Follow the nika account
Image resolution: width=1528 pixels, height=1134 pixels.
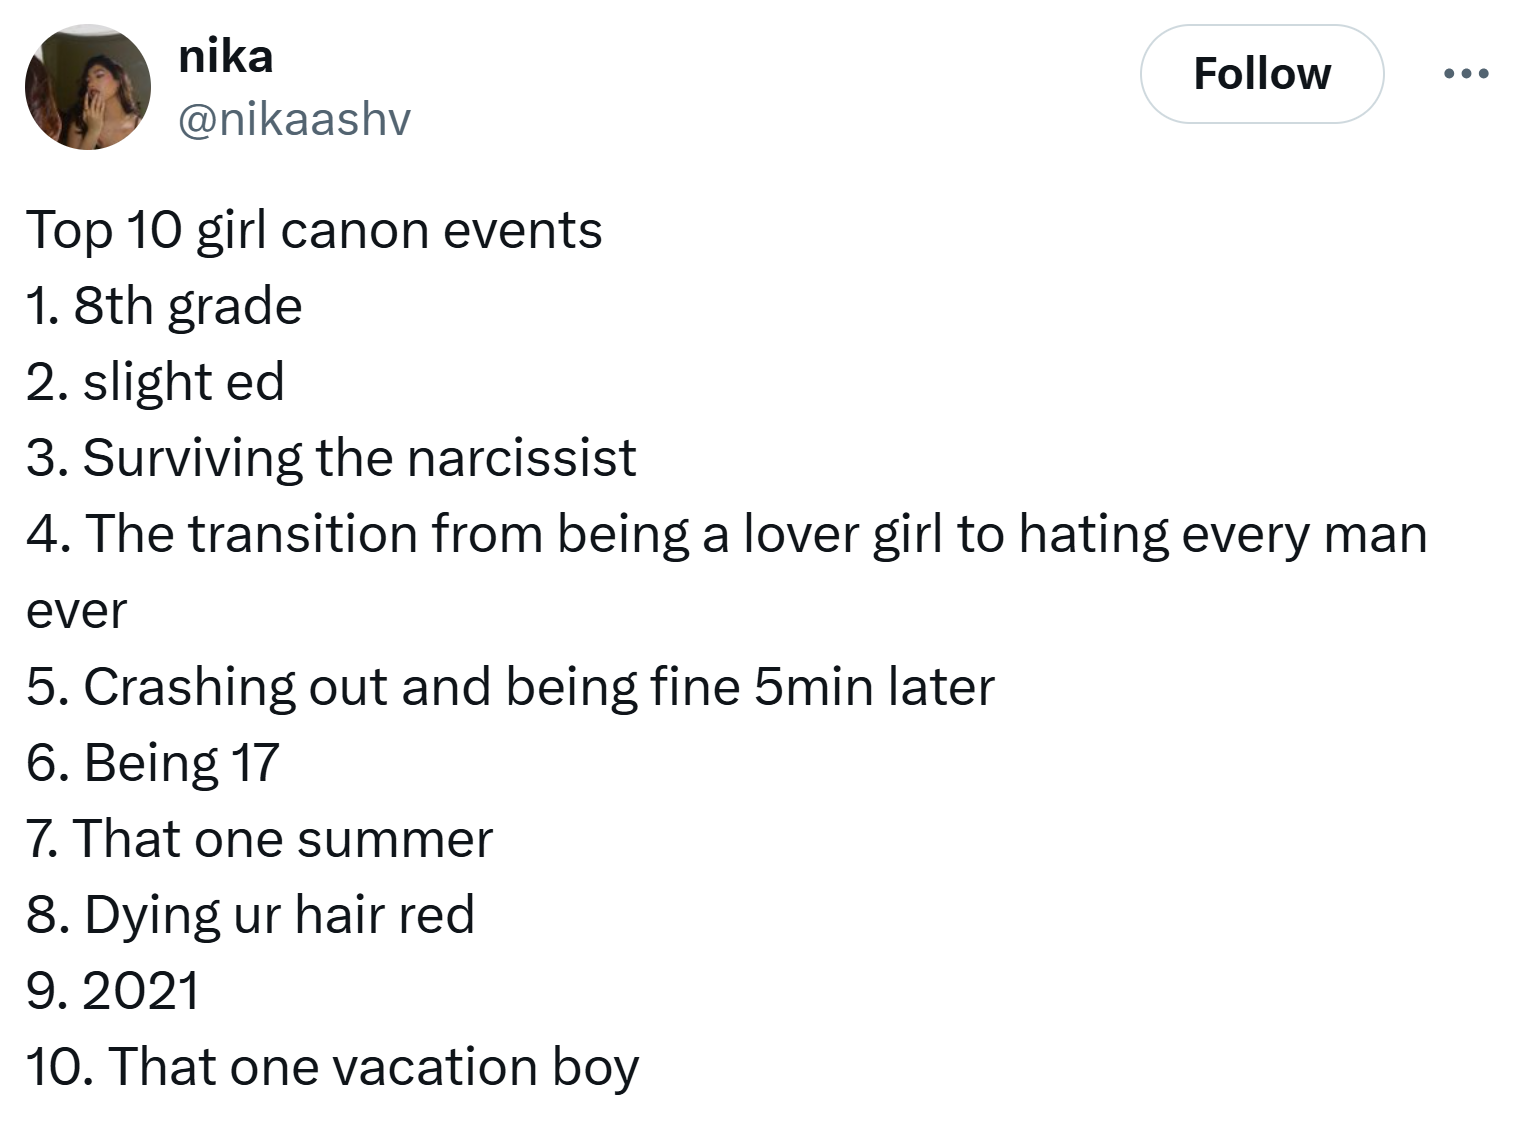click(1262, 74)
